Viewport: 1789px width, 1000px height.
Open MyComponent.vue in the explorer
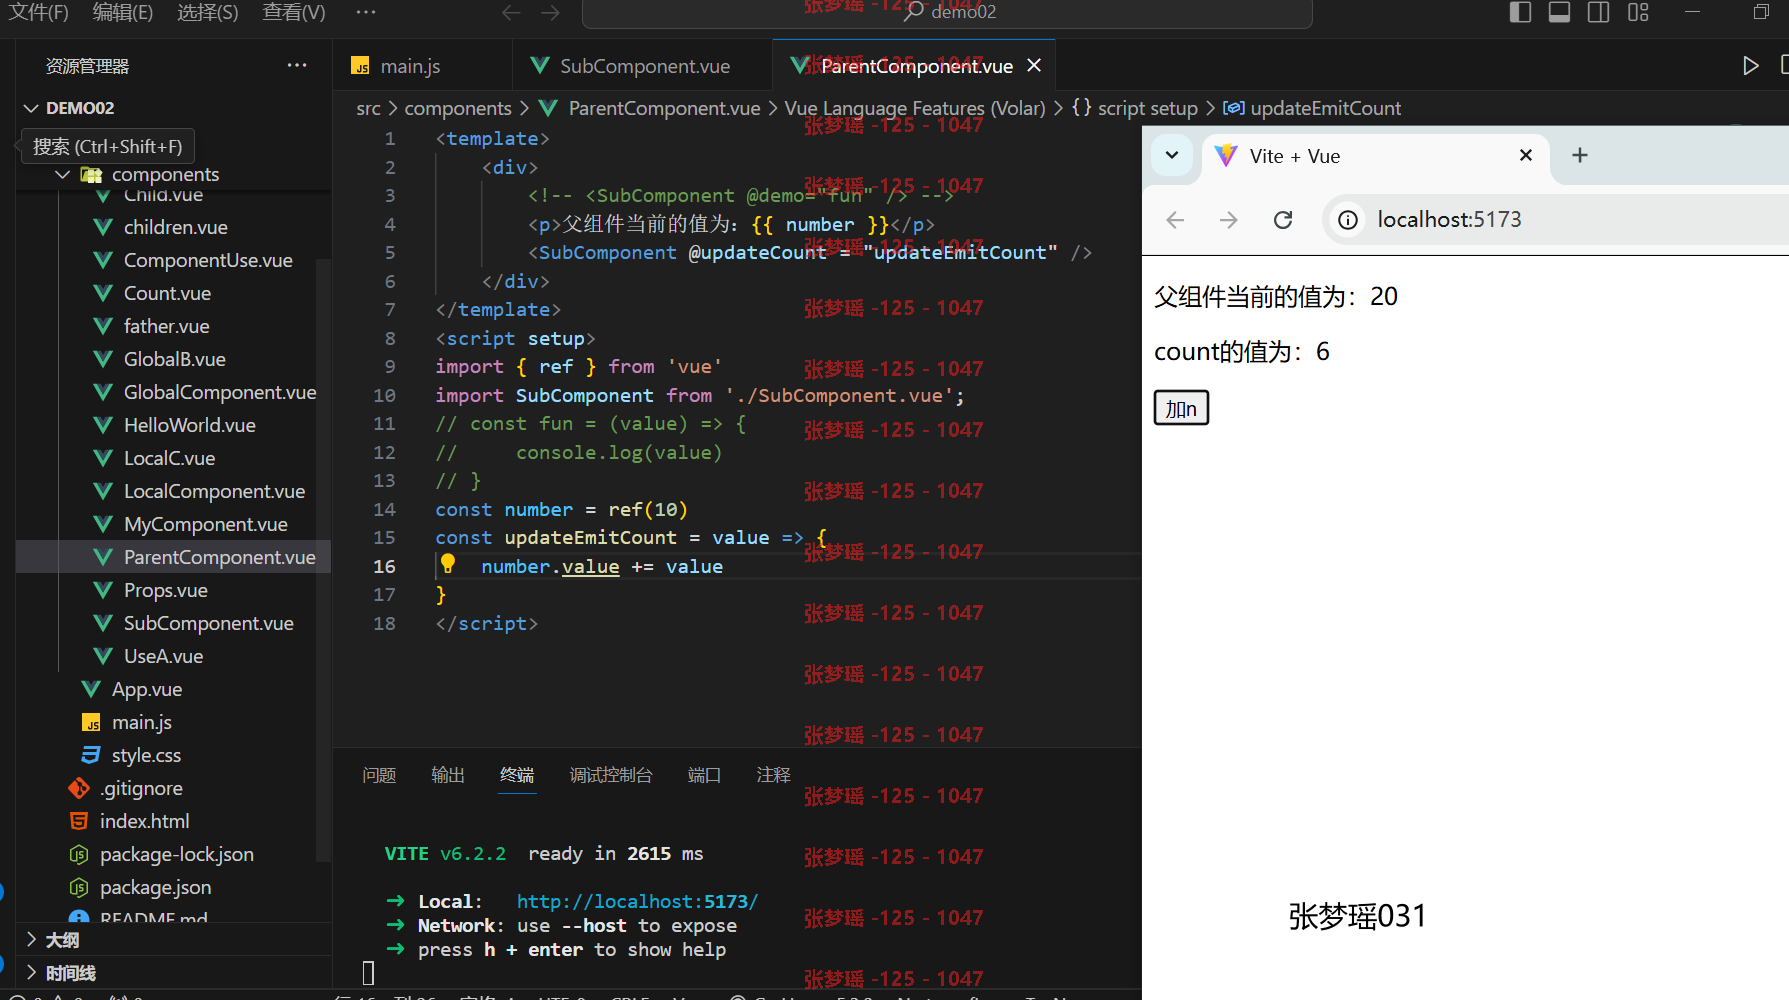point(205,524)
